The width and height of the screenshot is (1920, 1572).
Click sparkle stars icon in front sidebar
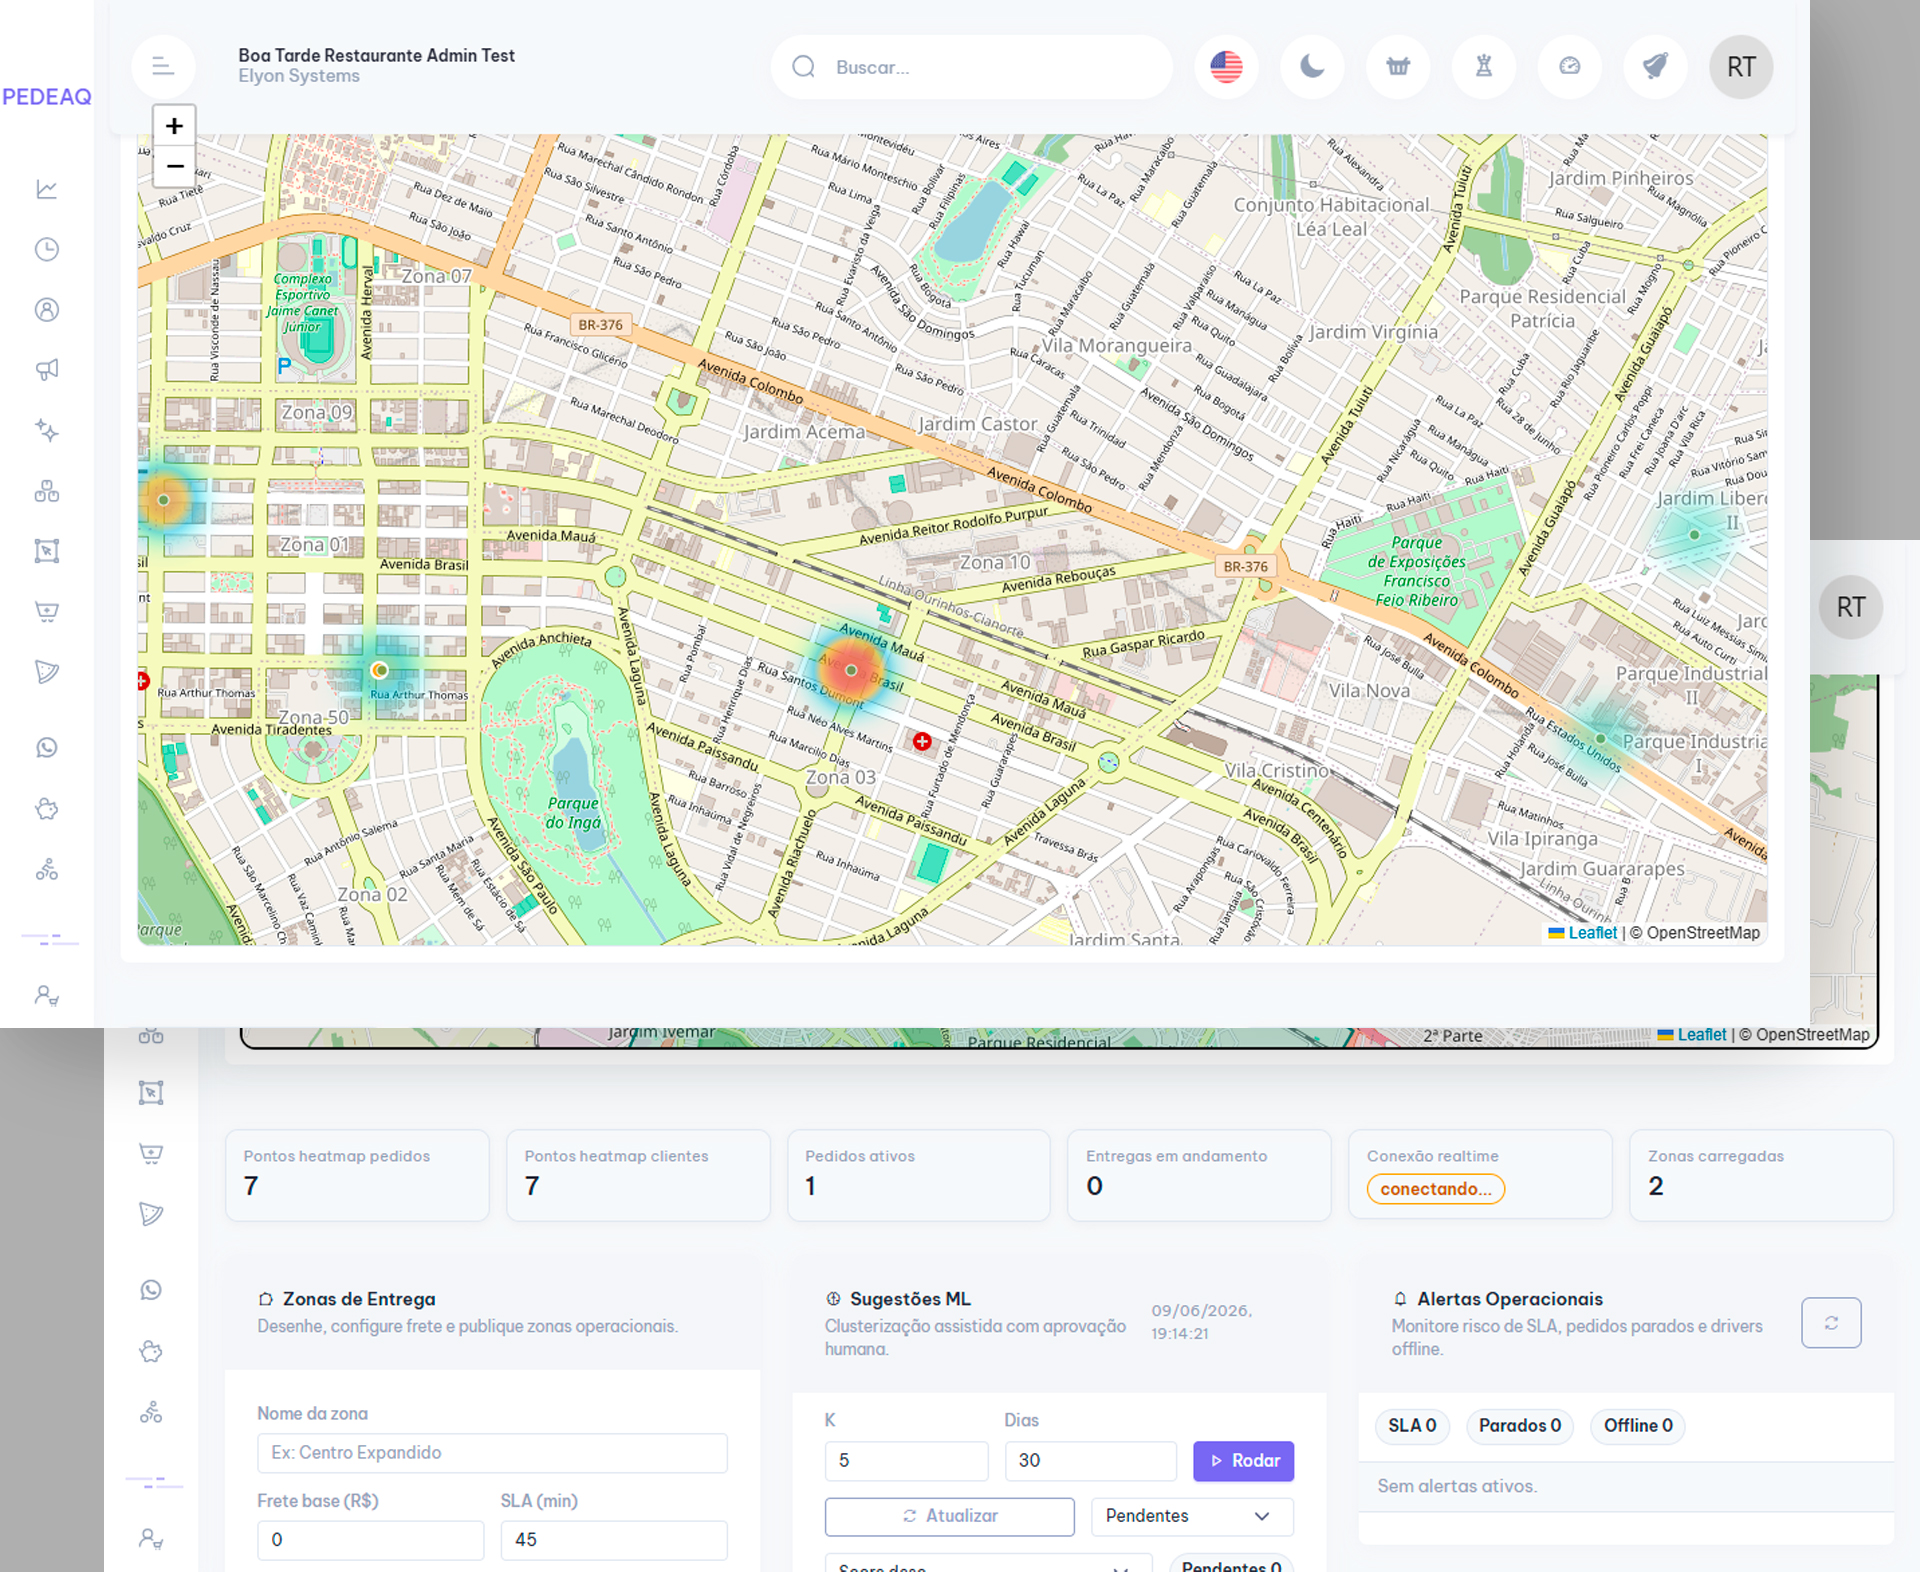tap(47, 430)
